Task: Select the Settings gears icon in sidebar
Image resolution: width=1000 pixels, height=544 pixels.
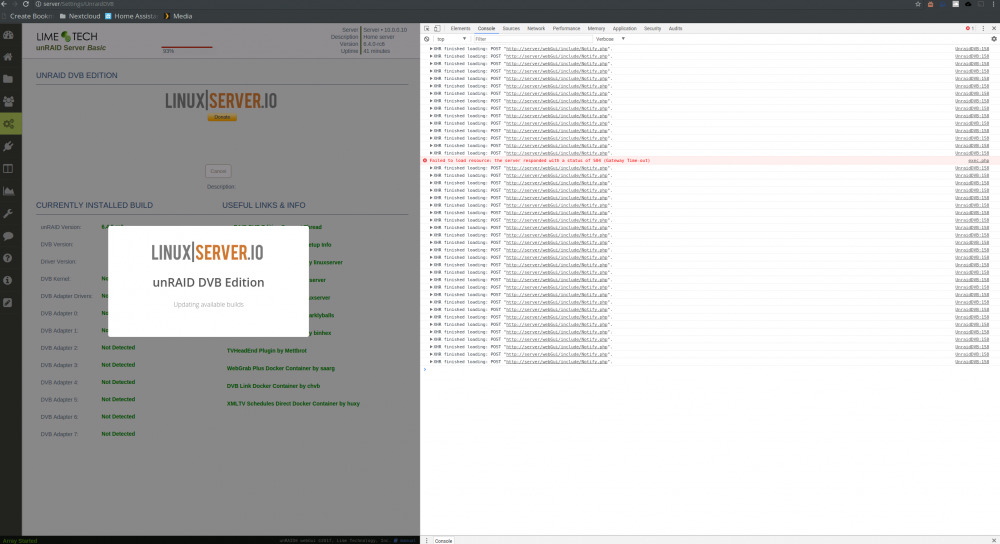Action: tap(8, 124)
